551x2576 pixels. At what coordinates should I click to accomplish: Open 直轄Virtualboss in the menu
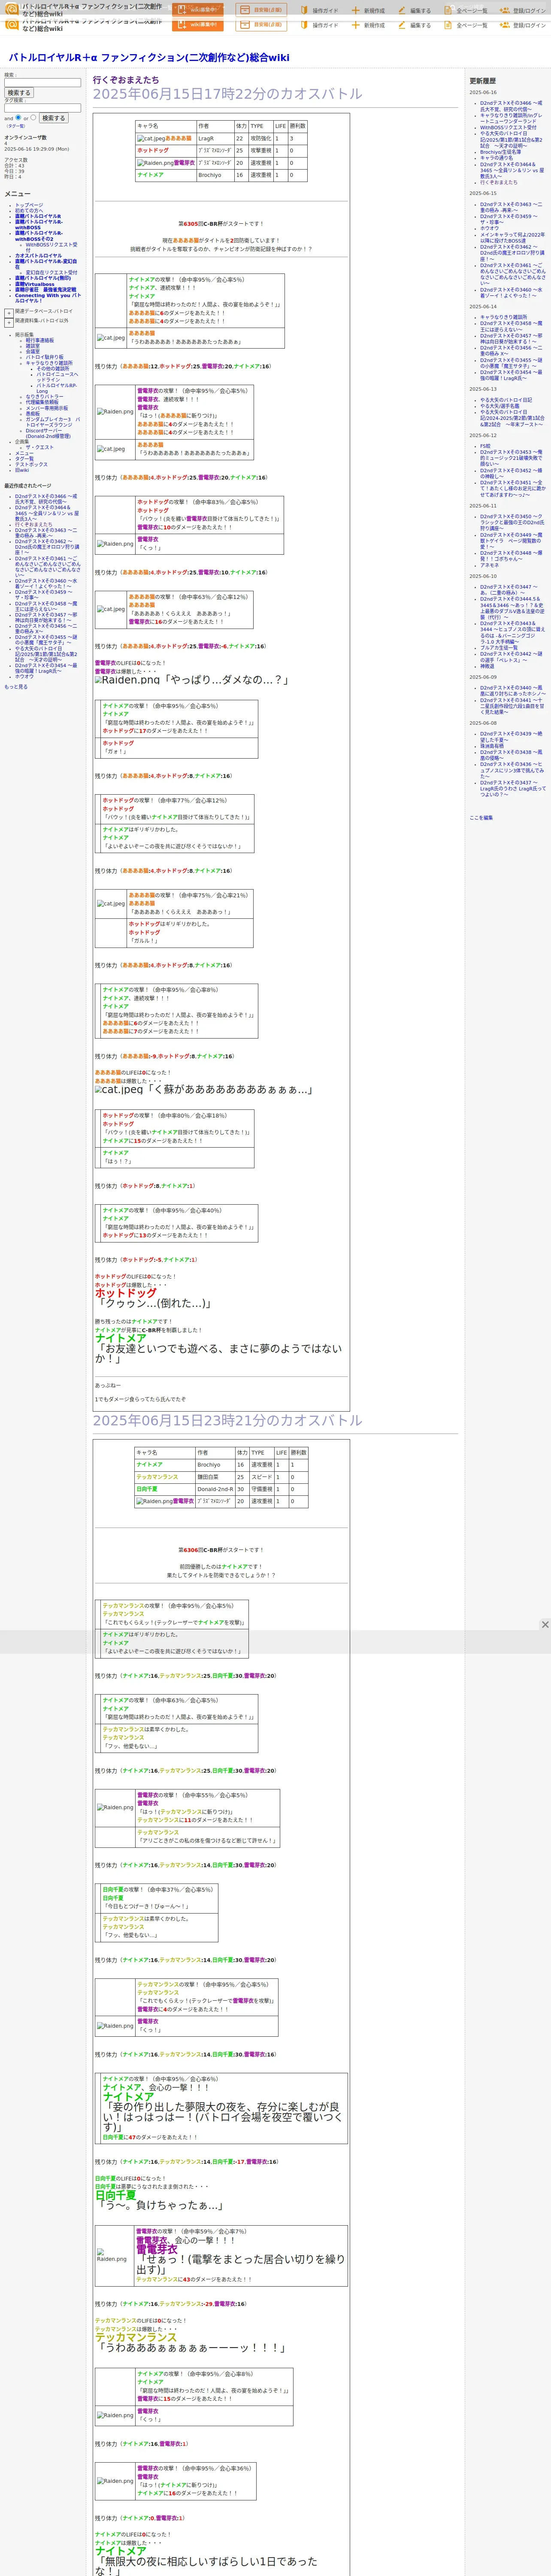tap(35, 284)
